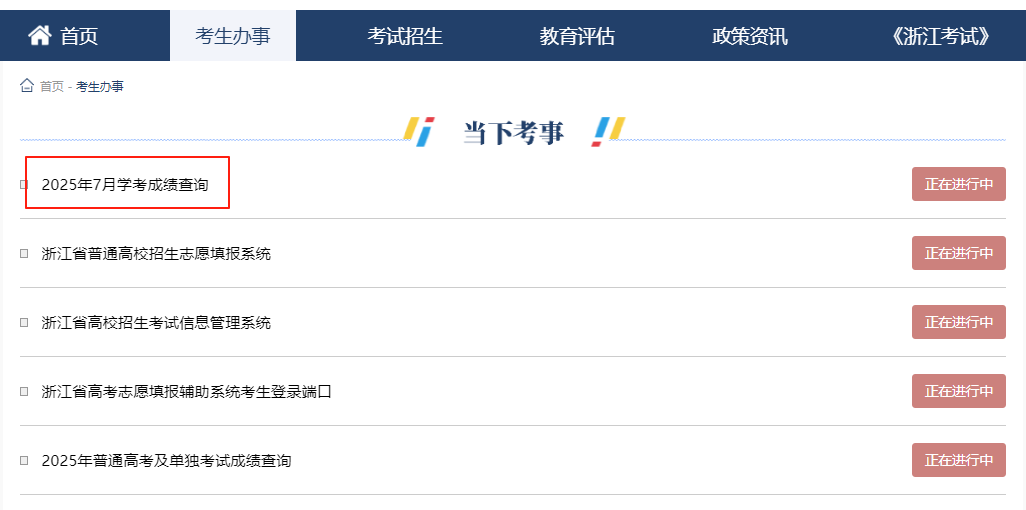Viewport: 1026px width, 510px height.
Task: Open 浙江省普通高校招生志愿填报系统 link
Action: (156, 253)
